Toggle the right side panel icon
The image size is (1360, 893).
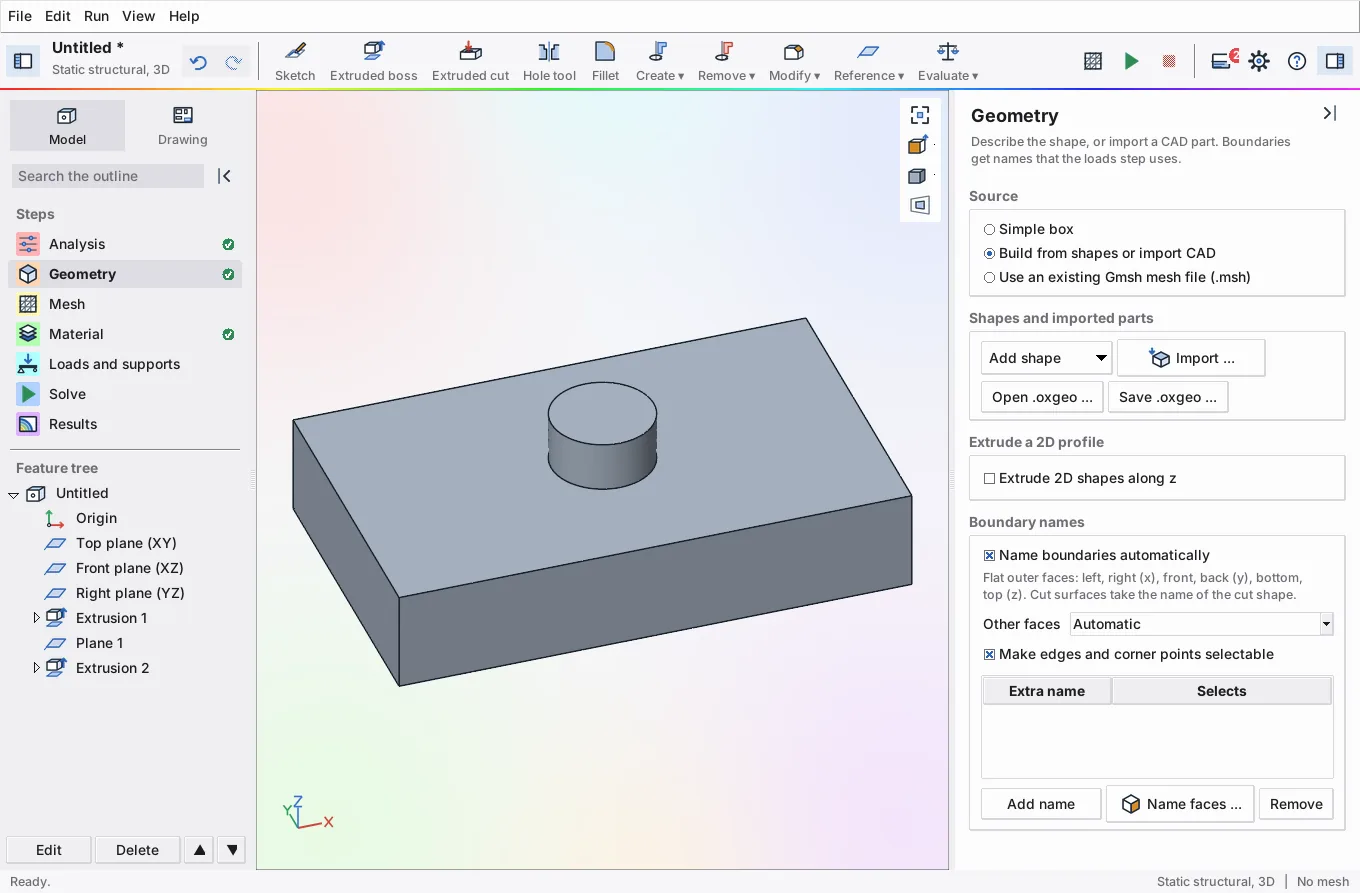pyautogui.click(x=1335, y=61)
